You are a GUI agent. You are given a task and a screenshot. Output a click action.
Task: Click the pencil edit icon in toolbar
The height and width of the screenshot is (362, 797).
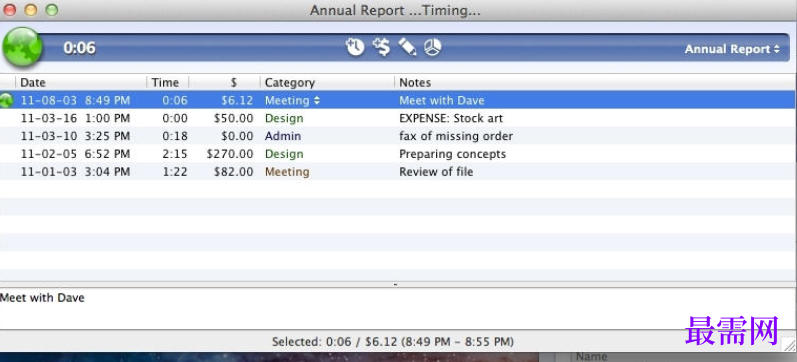tap(407, 47)
